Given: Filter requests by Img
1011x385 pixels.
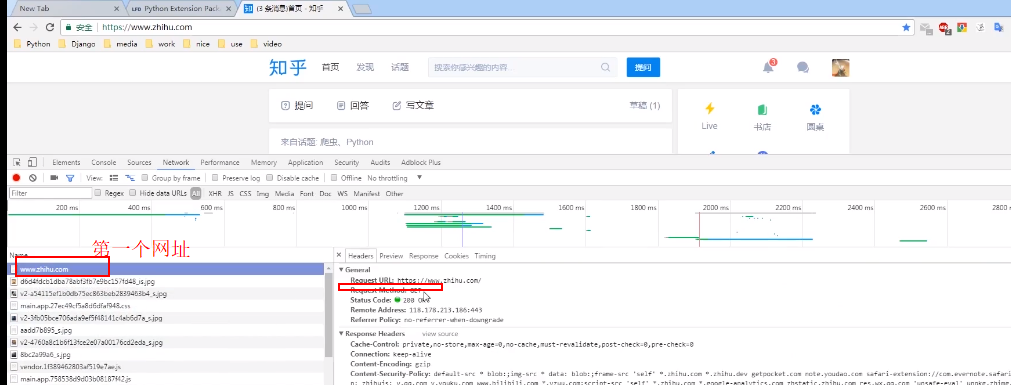Looking at the screenshot, I should point(262,193).
